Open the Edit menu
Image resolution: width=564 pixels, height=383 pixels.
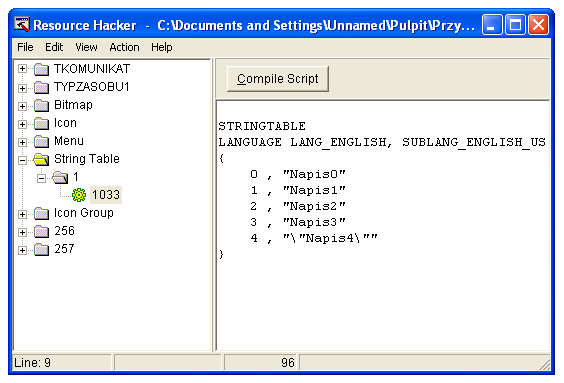click(x=54, y=47)
